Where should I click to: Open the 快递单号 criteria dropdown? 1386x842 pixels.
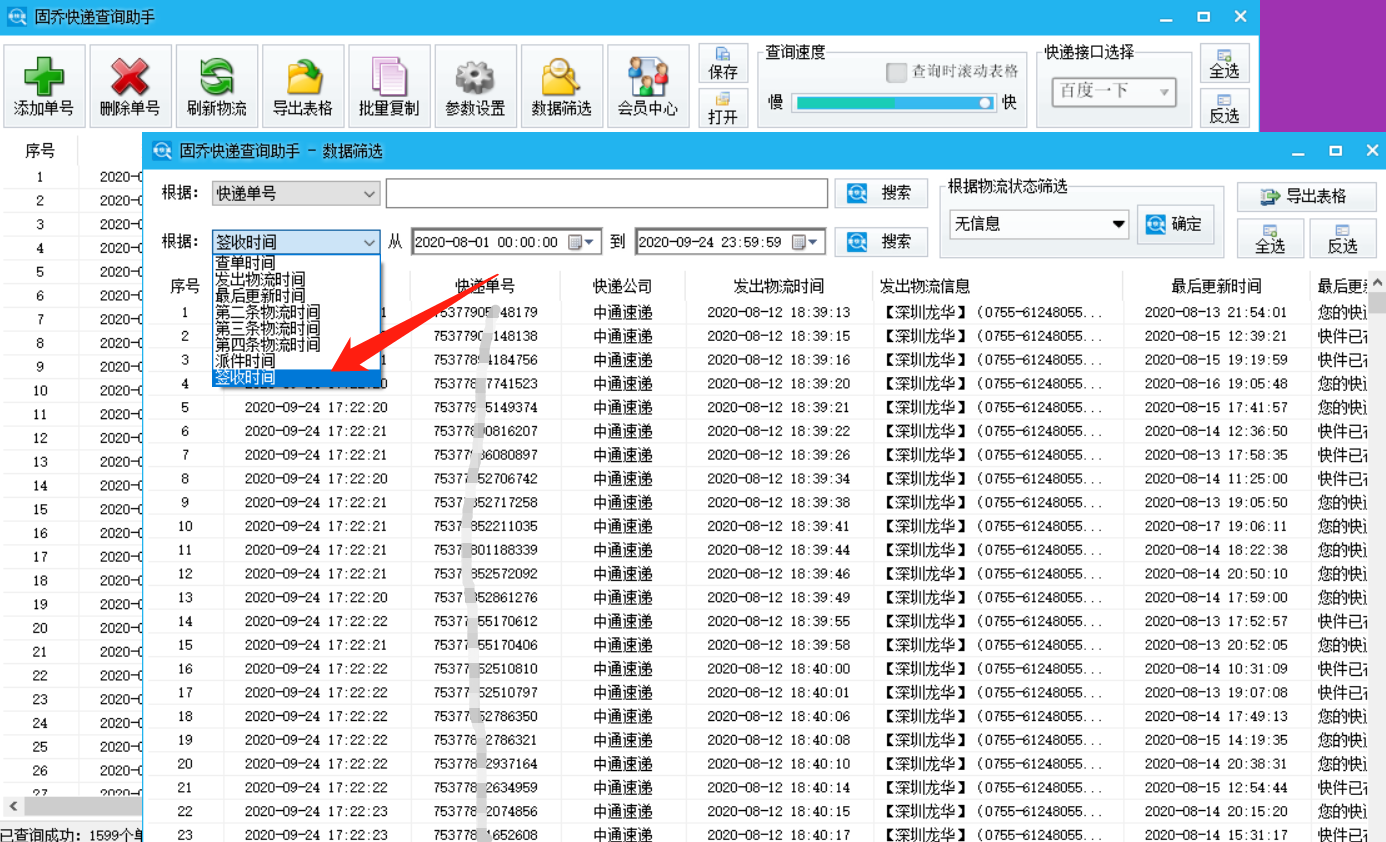point(296,193)
